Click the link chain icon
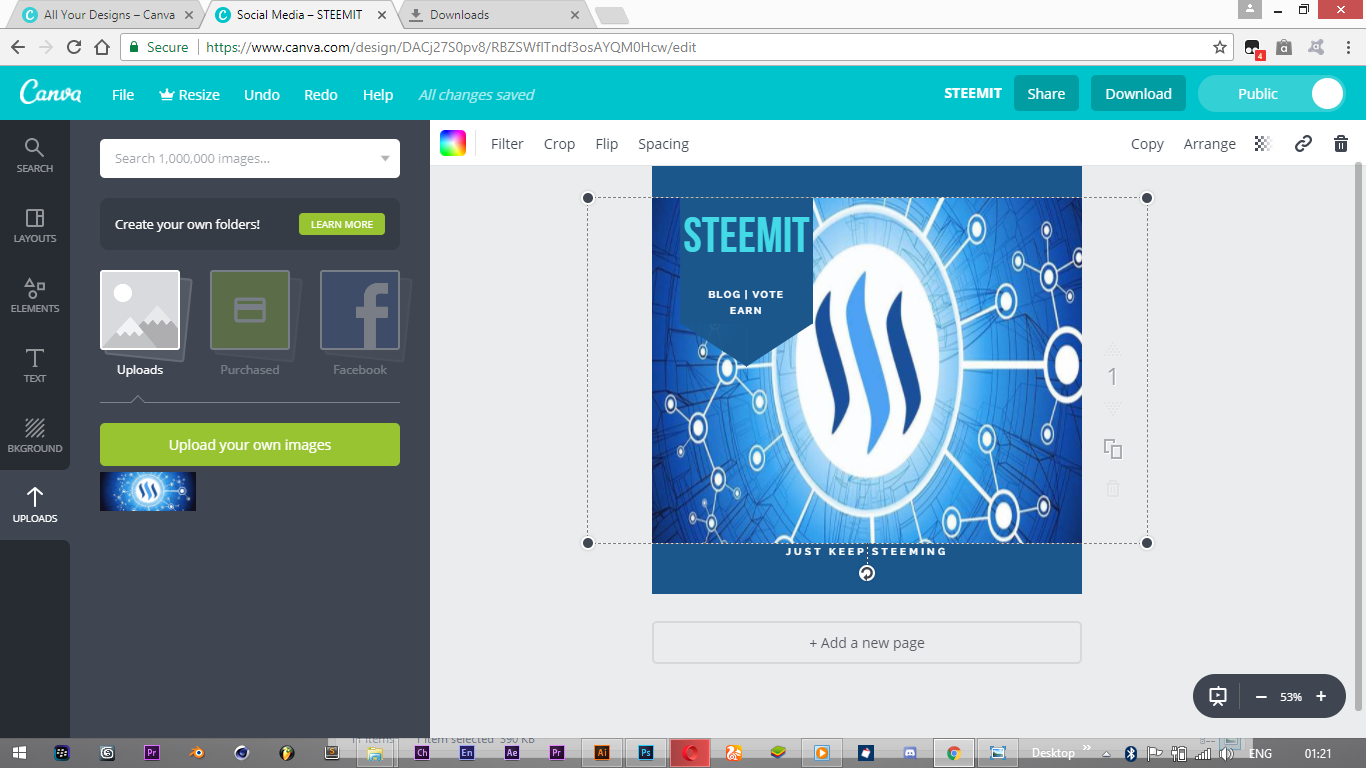 click(x=1303, y=144)
